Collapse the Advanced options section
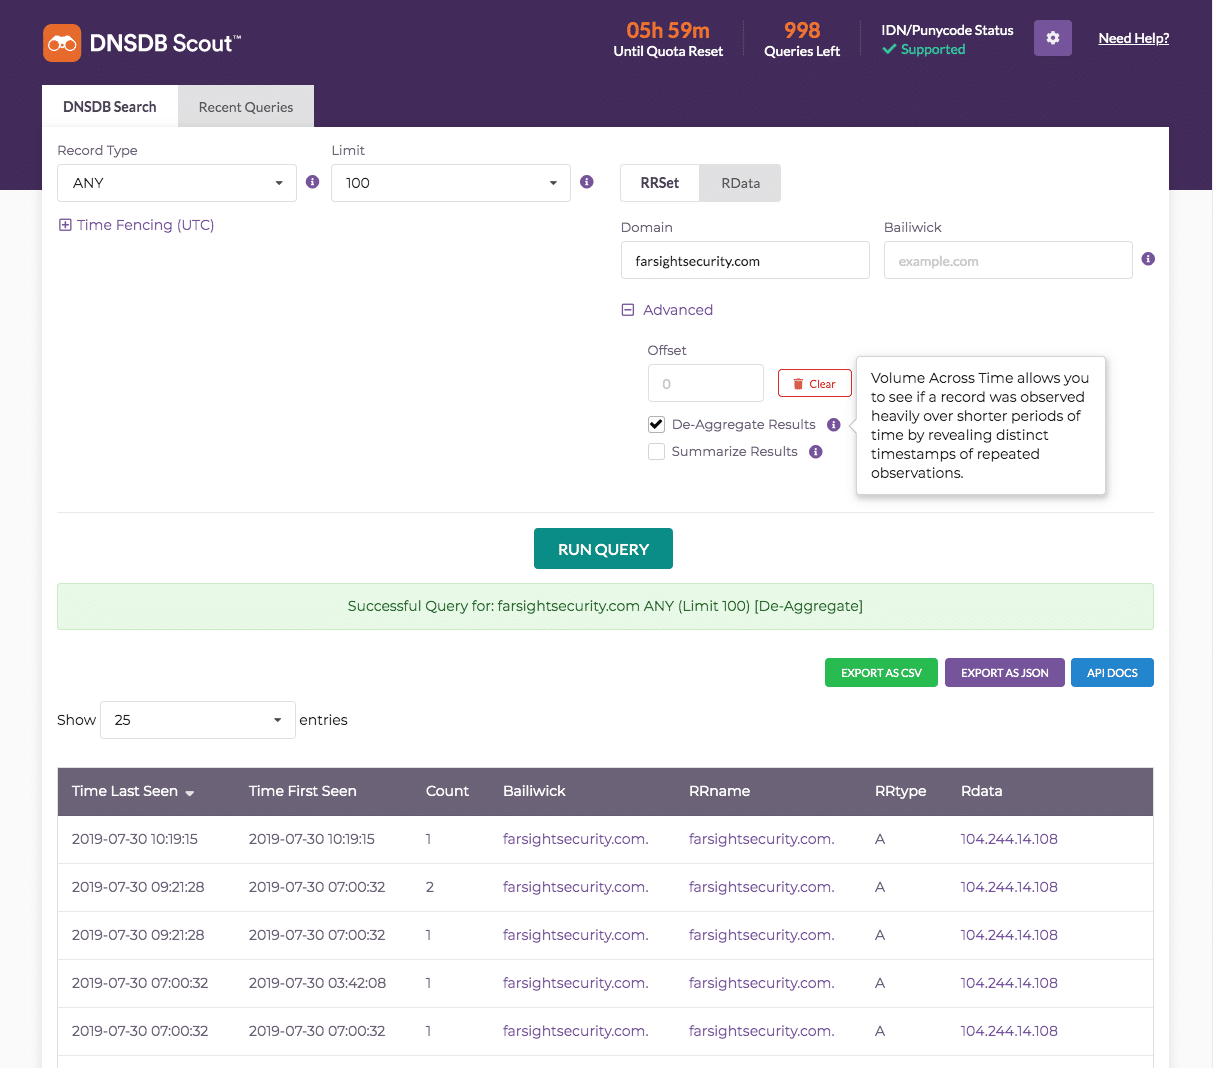 pyautogui.click(x=668, y=310)
